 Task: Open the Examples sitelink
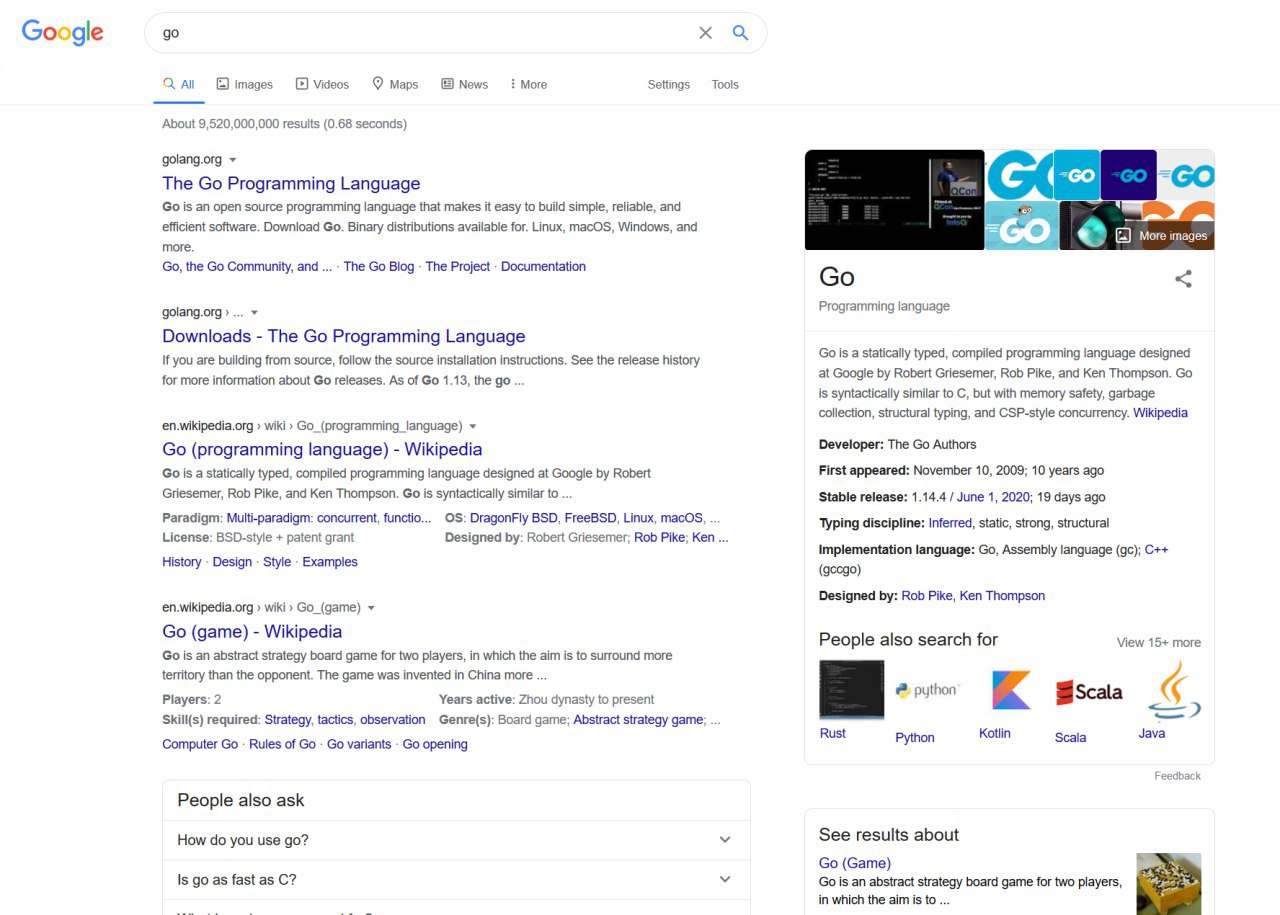click(330, 562)
